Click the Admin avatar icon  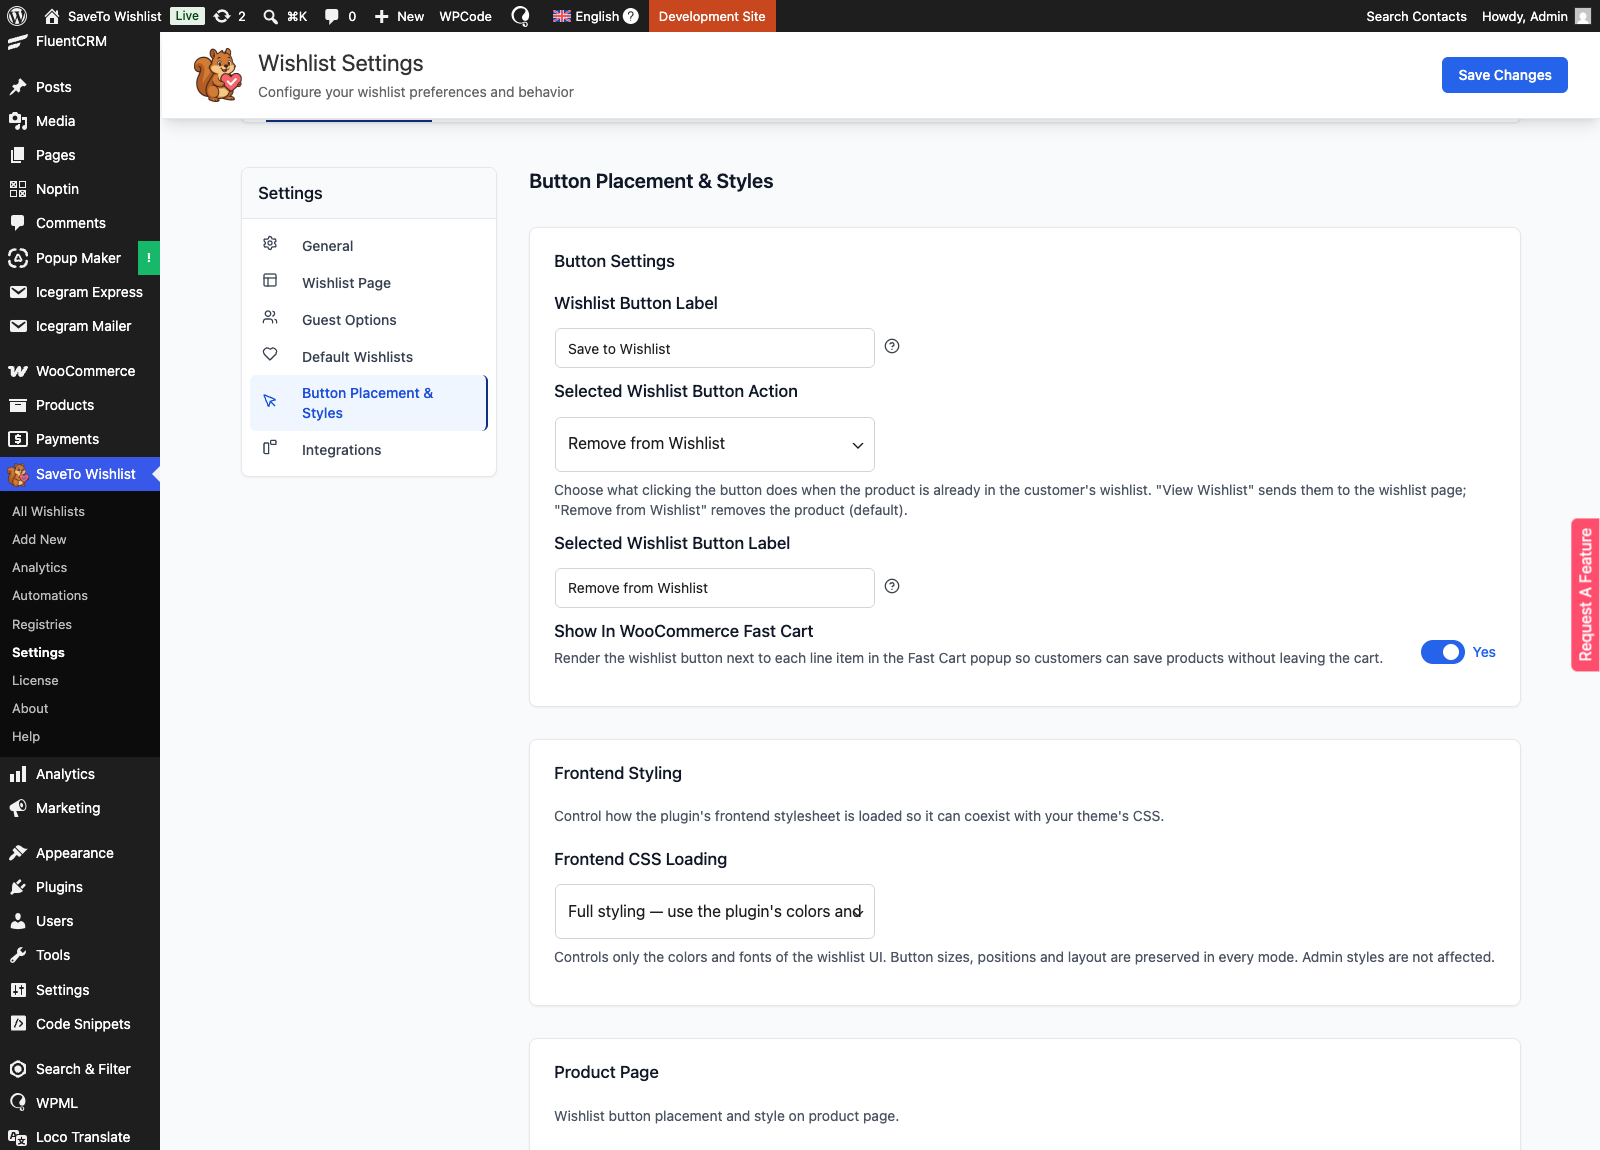[1583, 16]
